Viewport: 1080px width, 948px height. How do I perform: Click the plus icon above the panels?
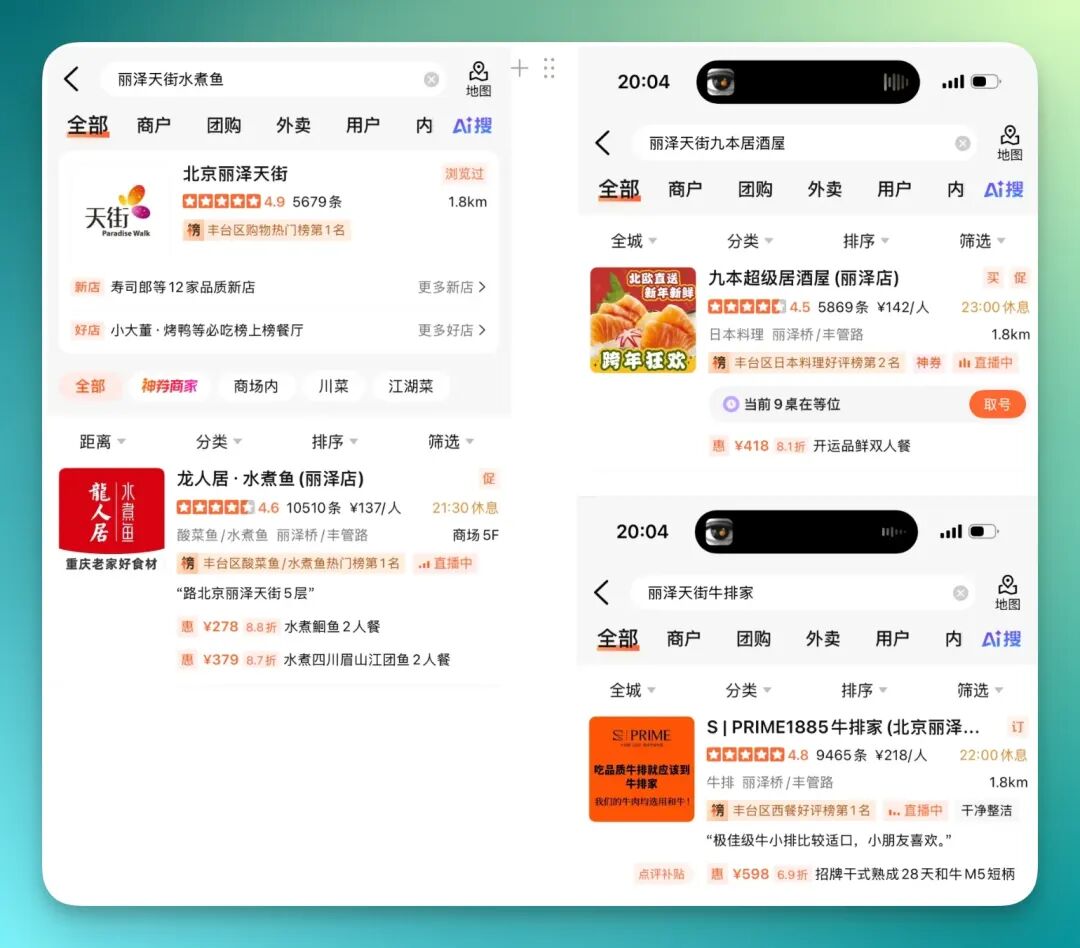[x=519, y=68]
